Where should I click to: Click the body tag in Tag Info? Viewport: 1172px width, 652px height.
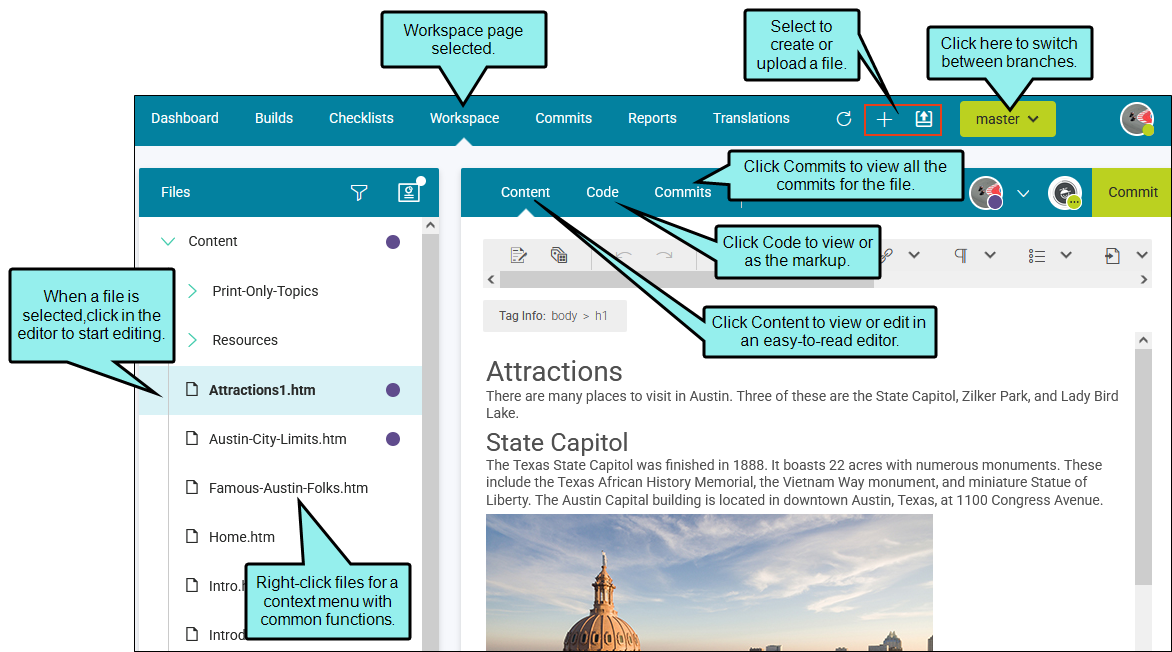tap(564, 316)
